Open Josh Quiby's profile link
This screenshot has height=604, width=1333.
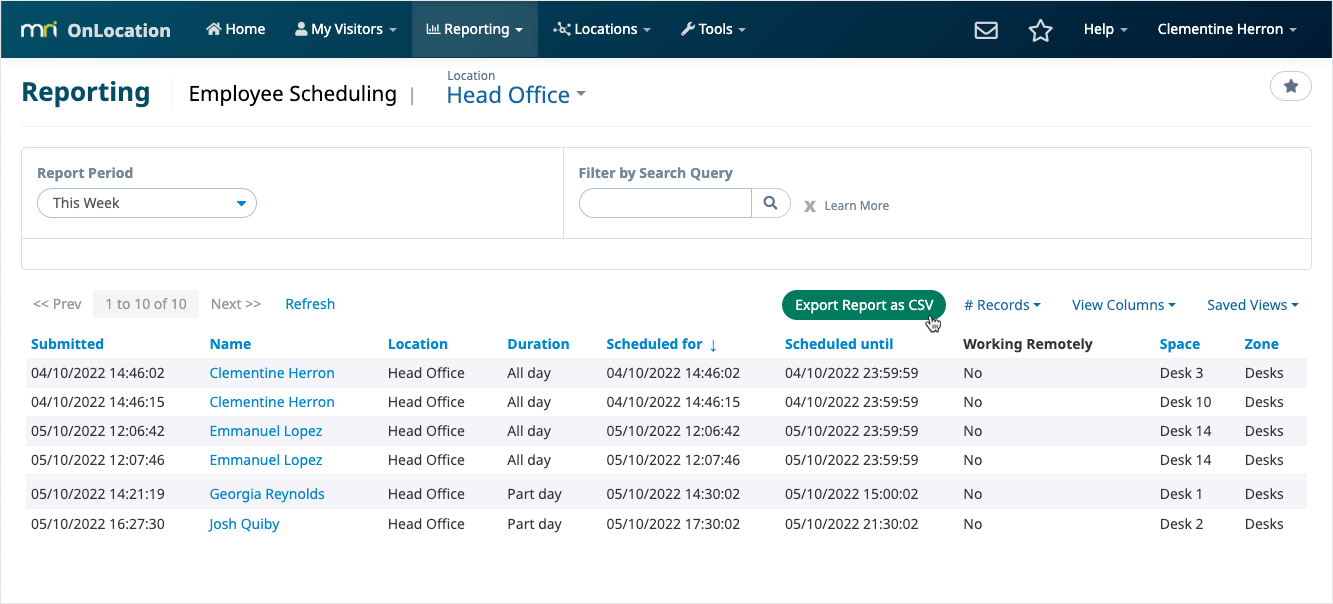pyautogui.click(x=243, y=523)
